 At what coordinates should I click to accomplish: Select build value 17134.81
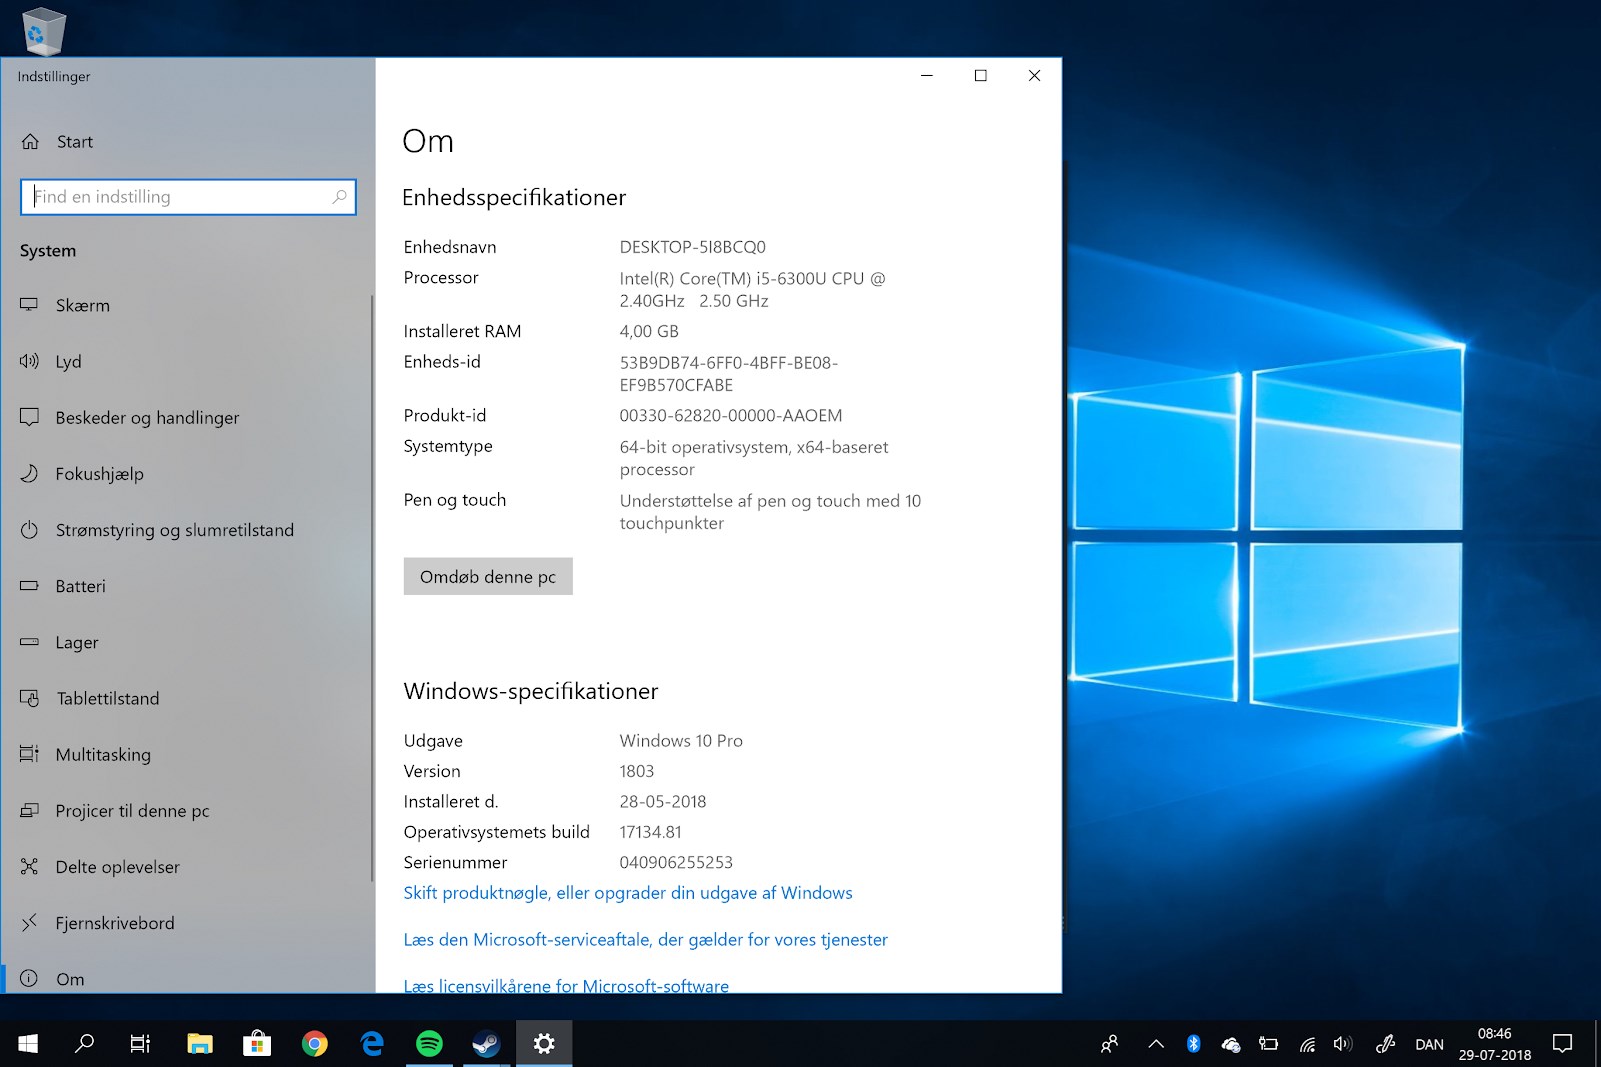tap(650, 832)
